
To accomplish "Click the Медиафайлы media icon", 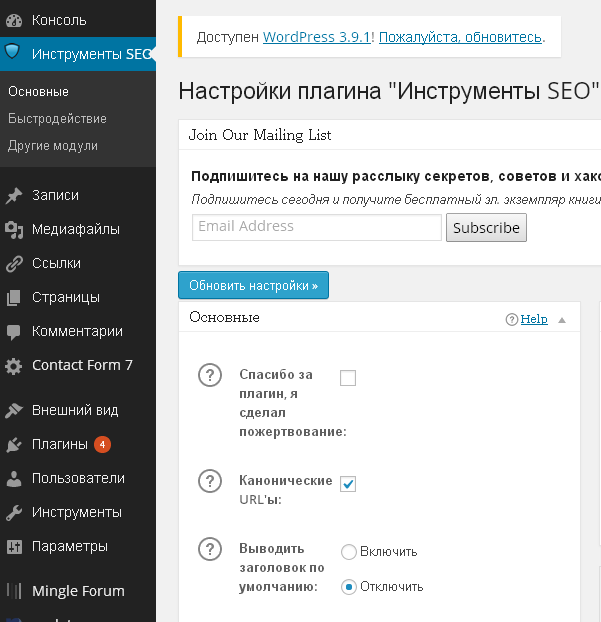I will click(14, 230).
